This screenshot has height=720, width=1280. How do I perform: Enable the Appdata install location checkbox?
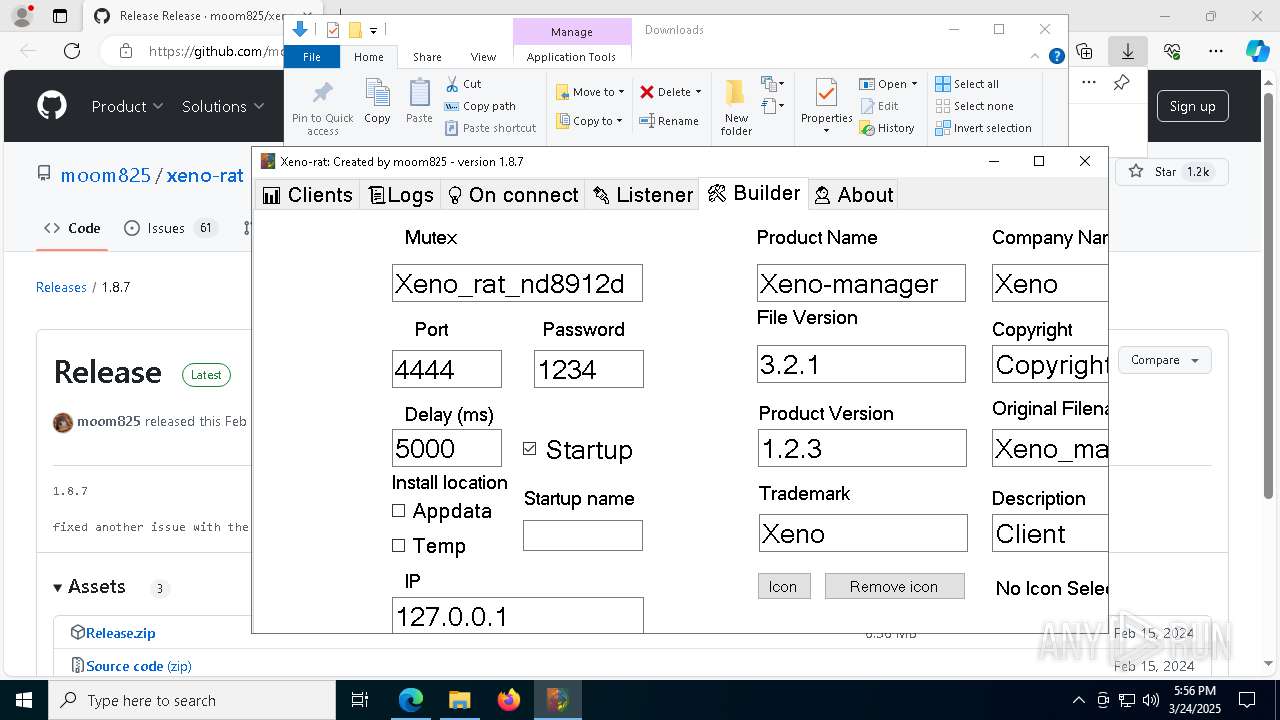(399, 511)
